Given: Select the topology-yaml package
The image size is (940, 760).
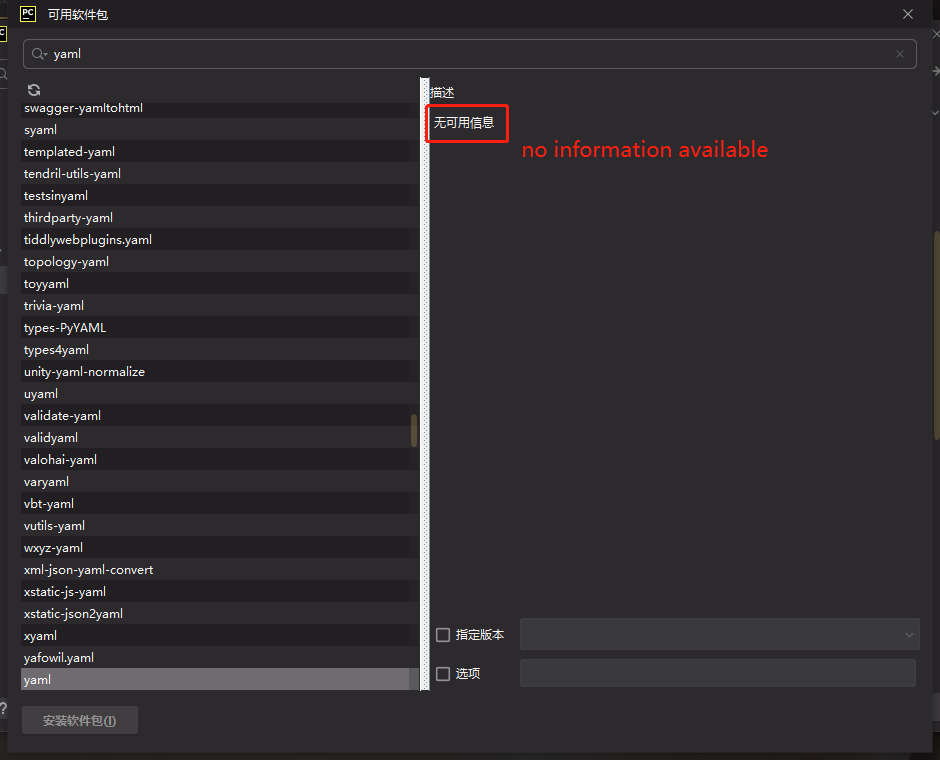Looking at the screenshot, I should point(66,261).
